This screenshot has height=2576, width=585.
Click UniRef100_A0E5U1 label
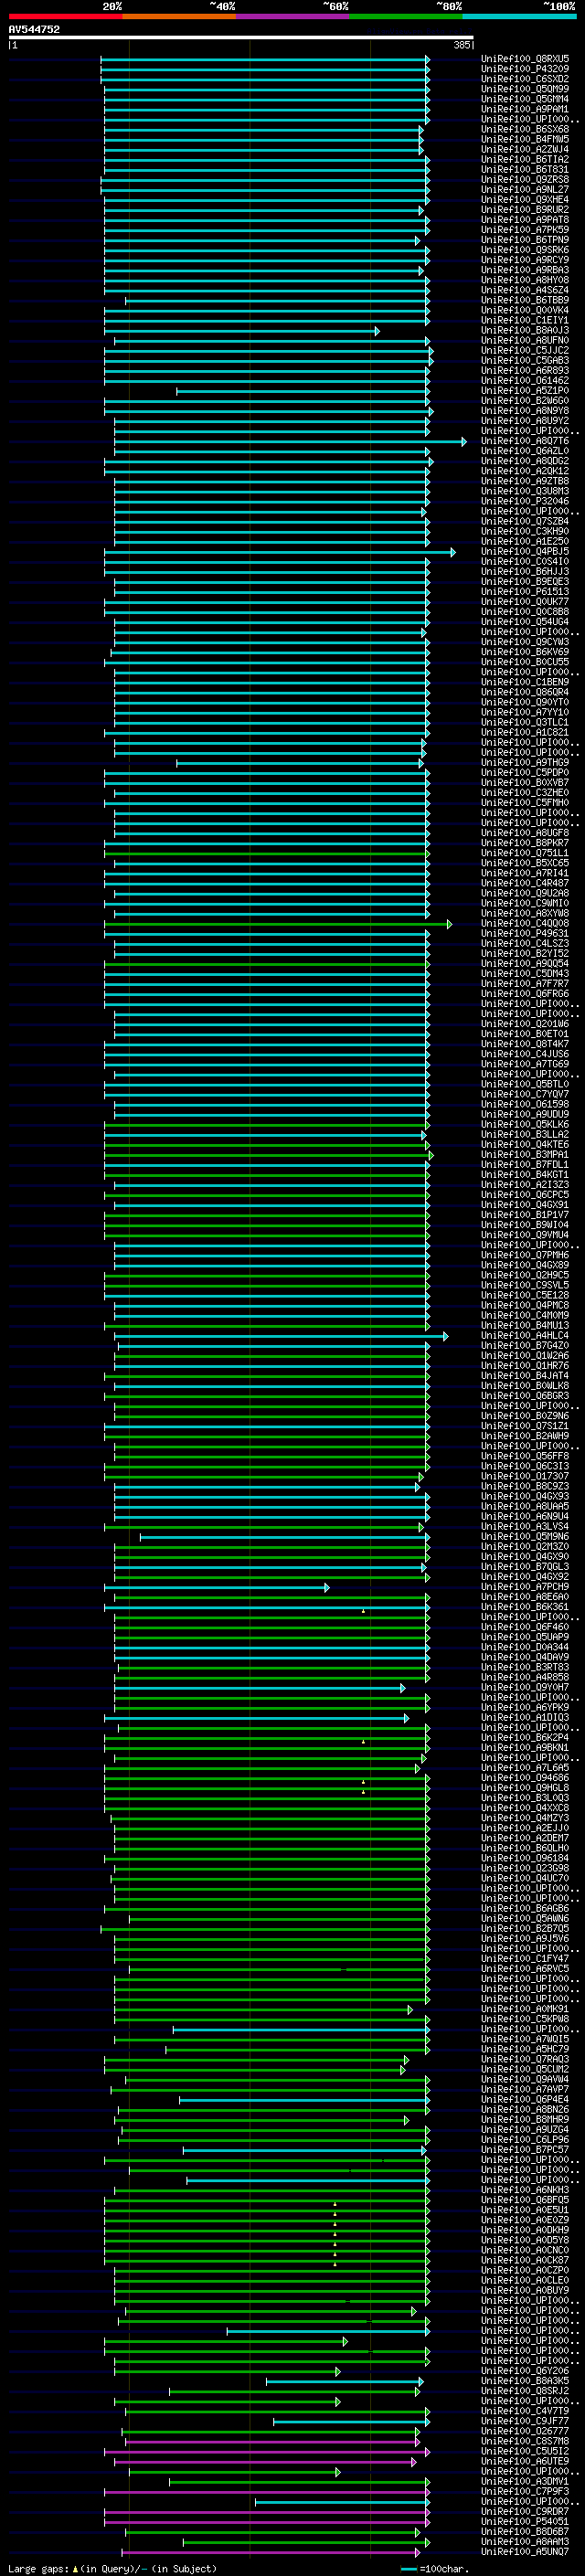(x=525, y=2210)
